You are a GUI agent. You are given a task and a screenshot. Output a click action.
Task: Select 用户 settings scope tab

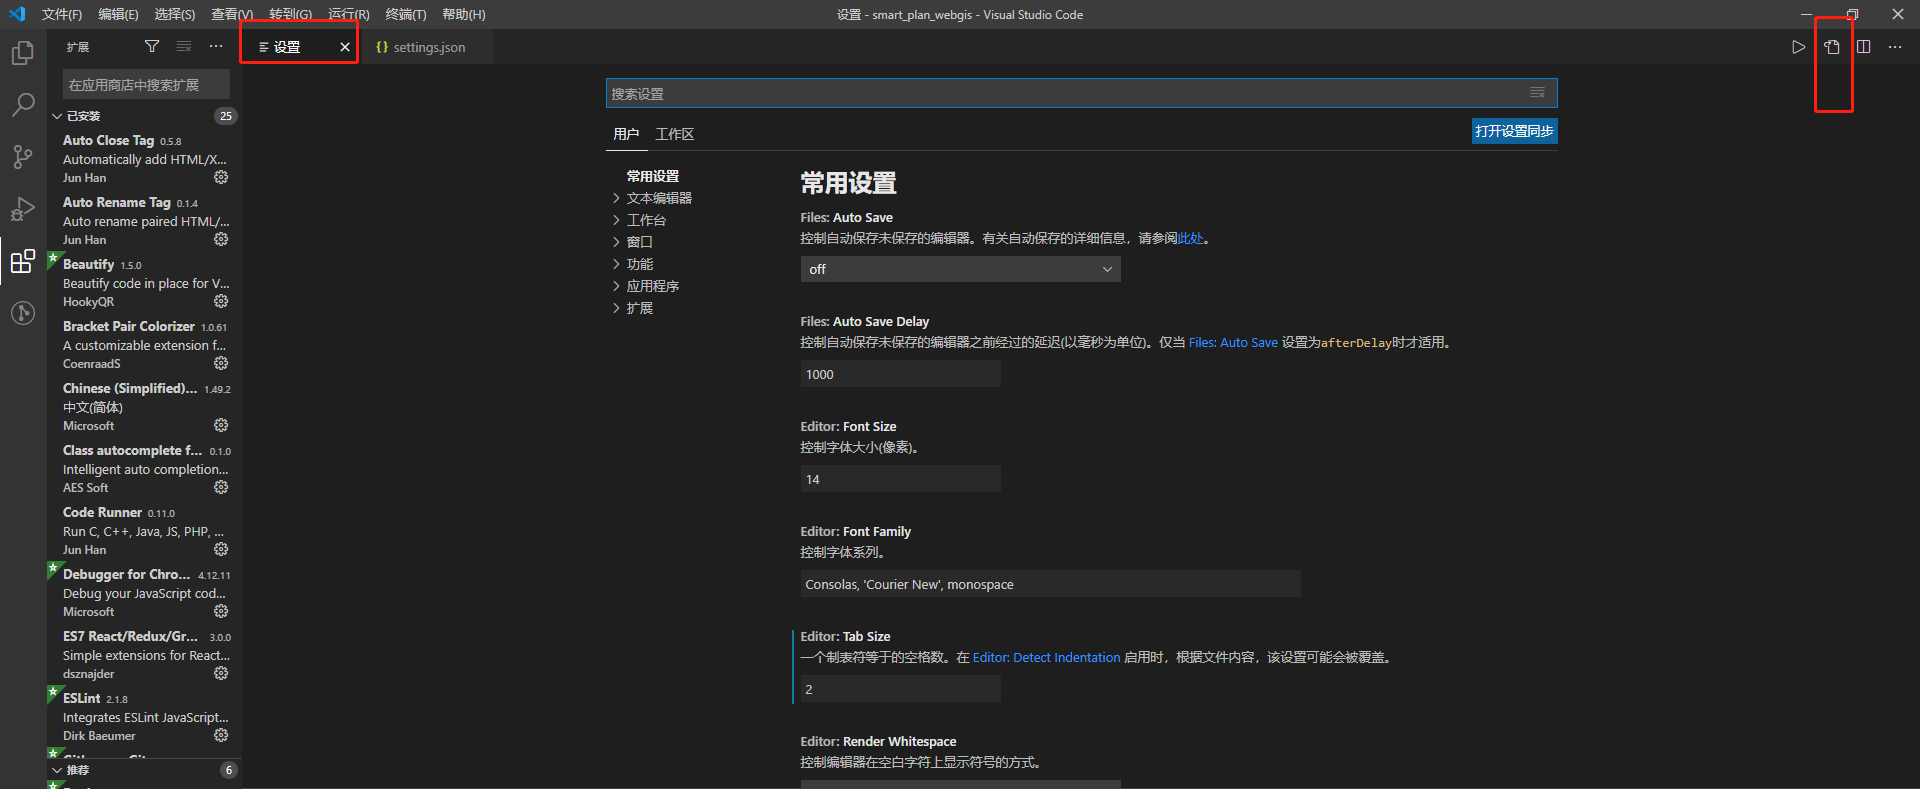point(626,134)
